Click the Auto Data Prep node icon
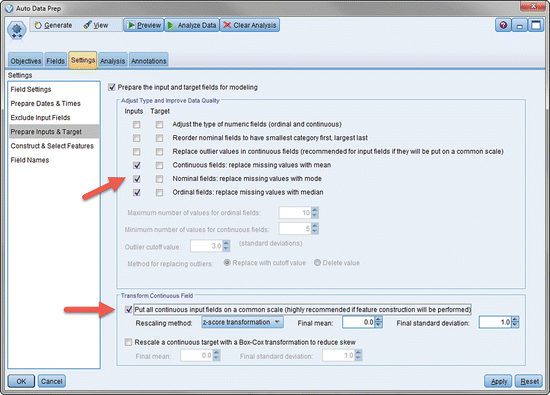Screen dimensions: 550x395 (x=17, y=30)
